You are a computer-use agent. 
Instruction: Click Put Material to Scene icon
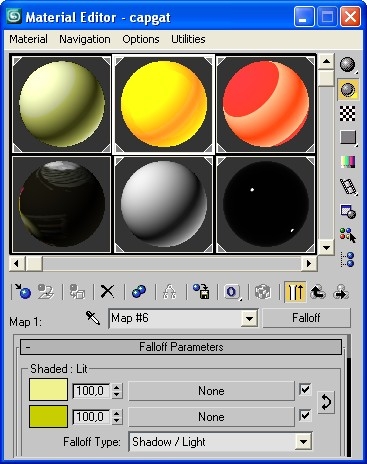coord(46,292)
